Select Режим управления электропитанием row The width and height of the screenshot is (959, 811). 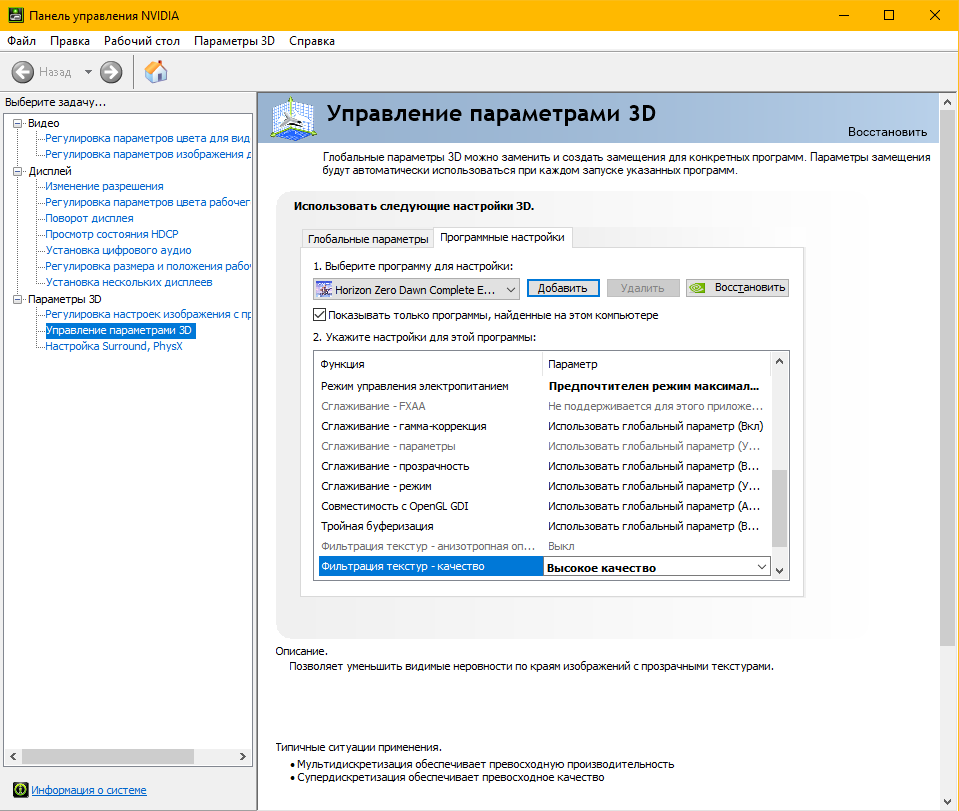pos(544,386)
